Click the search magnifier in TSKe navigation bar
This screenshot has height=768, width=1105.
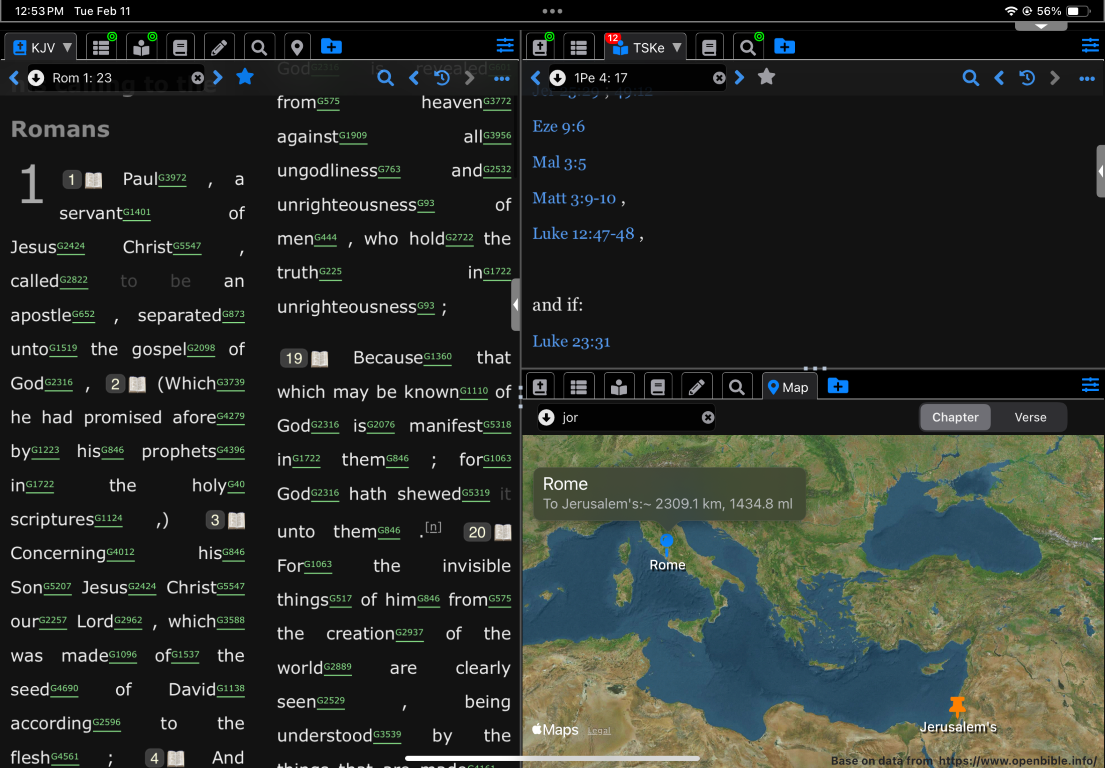pos(970,78)
